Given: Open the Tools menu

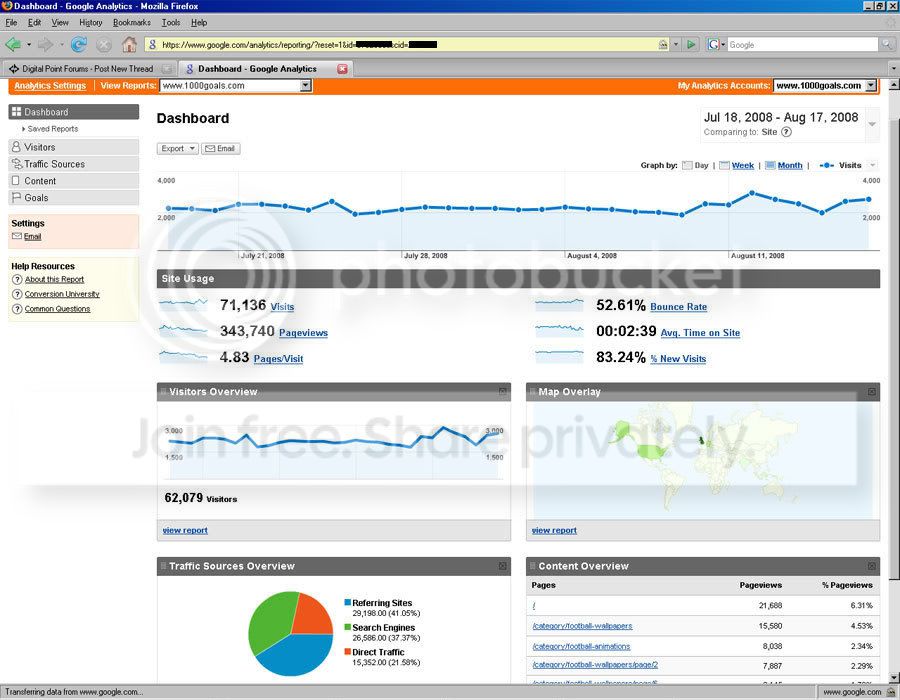Looking at the screenshot, I should tap(170, 22).
